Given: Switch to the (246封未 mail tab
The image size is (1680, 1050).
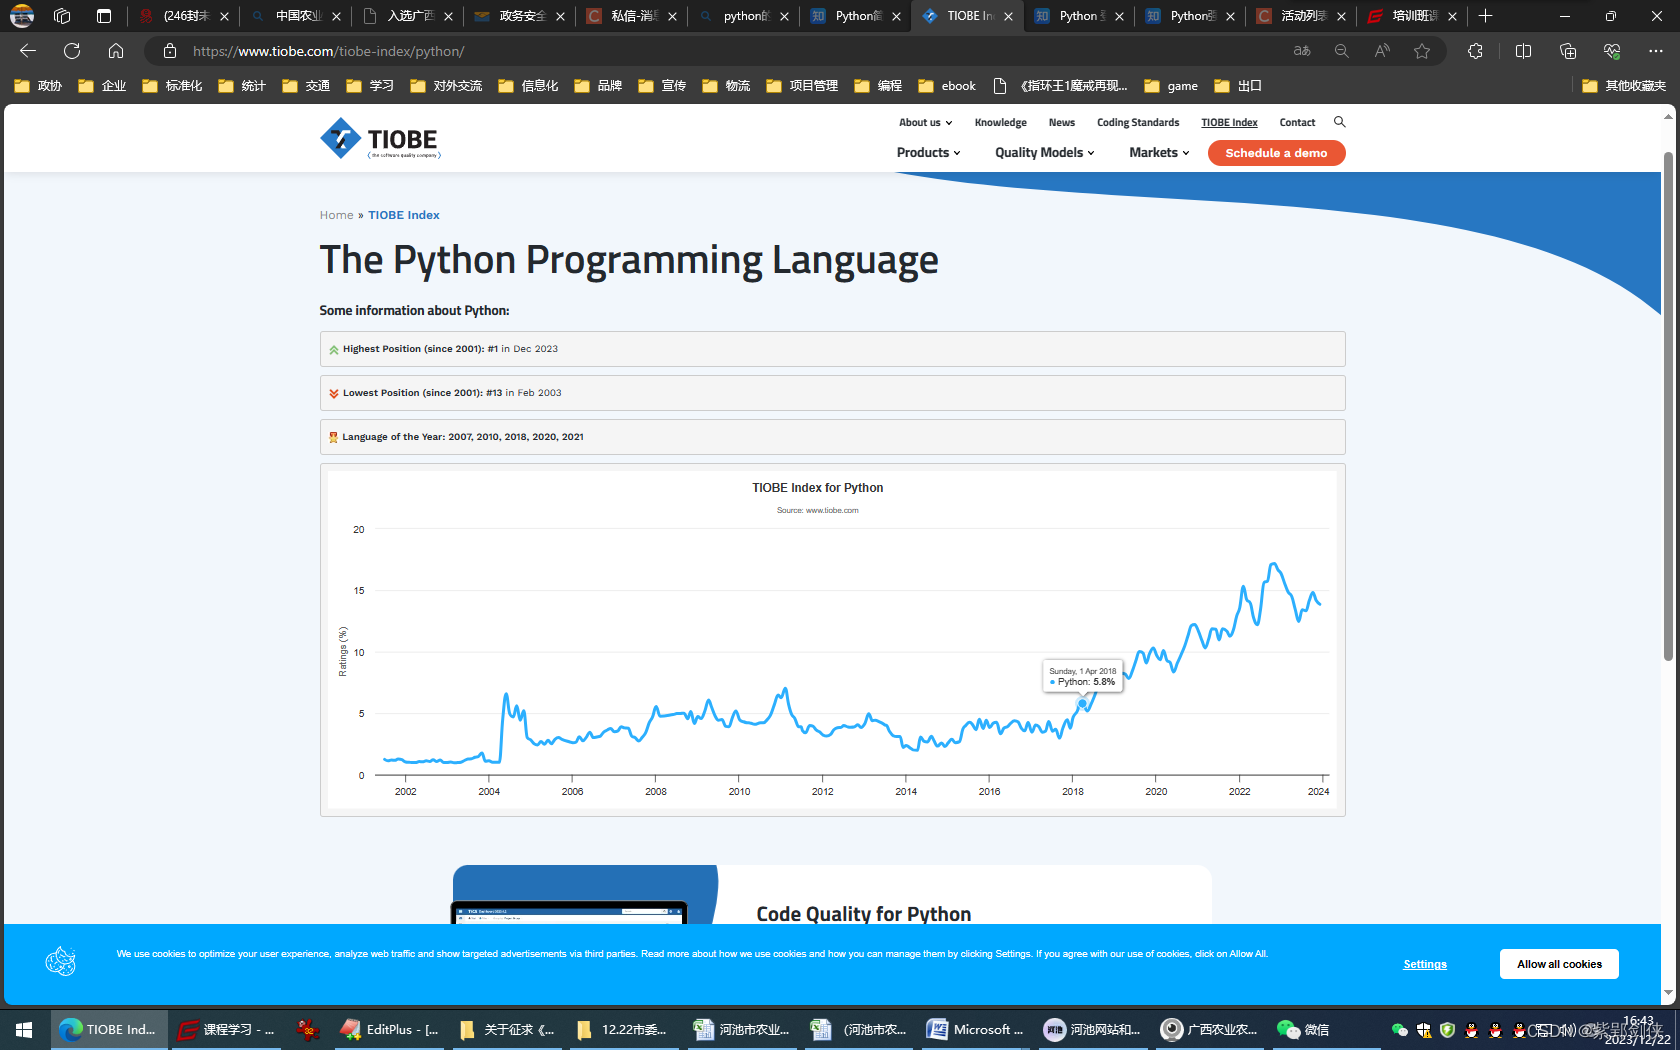Looking at the screenshot, I should 184,16.
